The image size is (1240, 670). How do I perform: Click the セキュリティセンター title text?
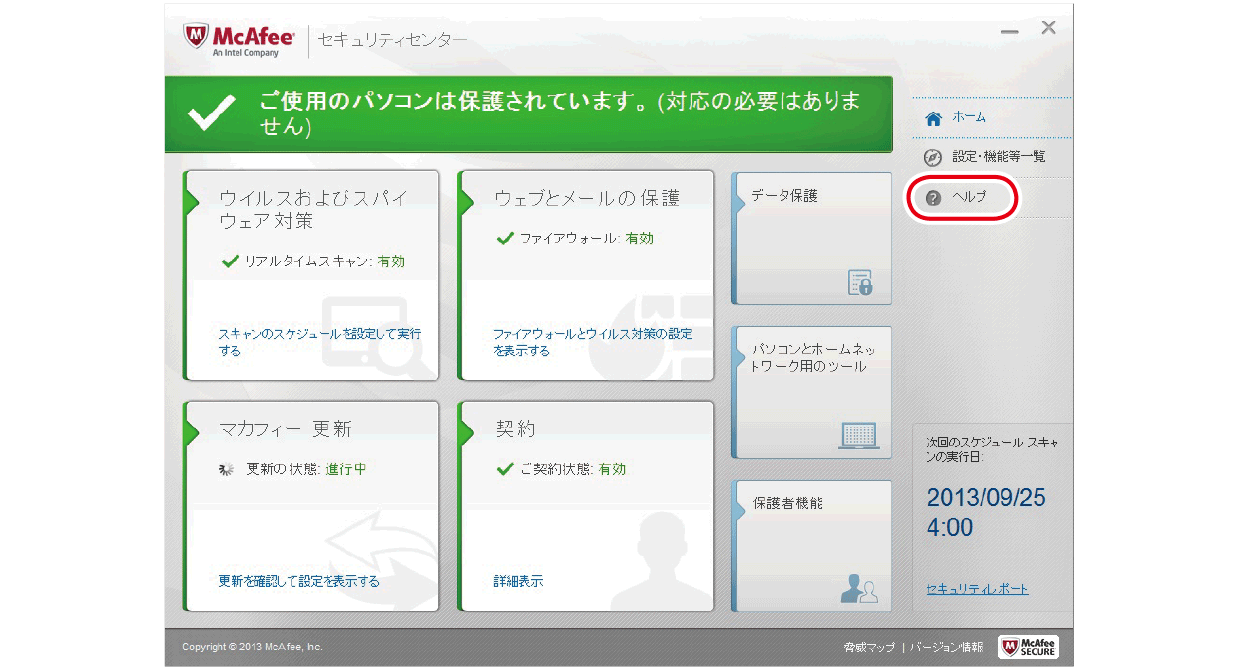(x=392, y=41)
